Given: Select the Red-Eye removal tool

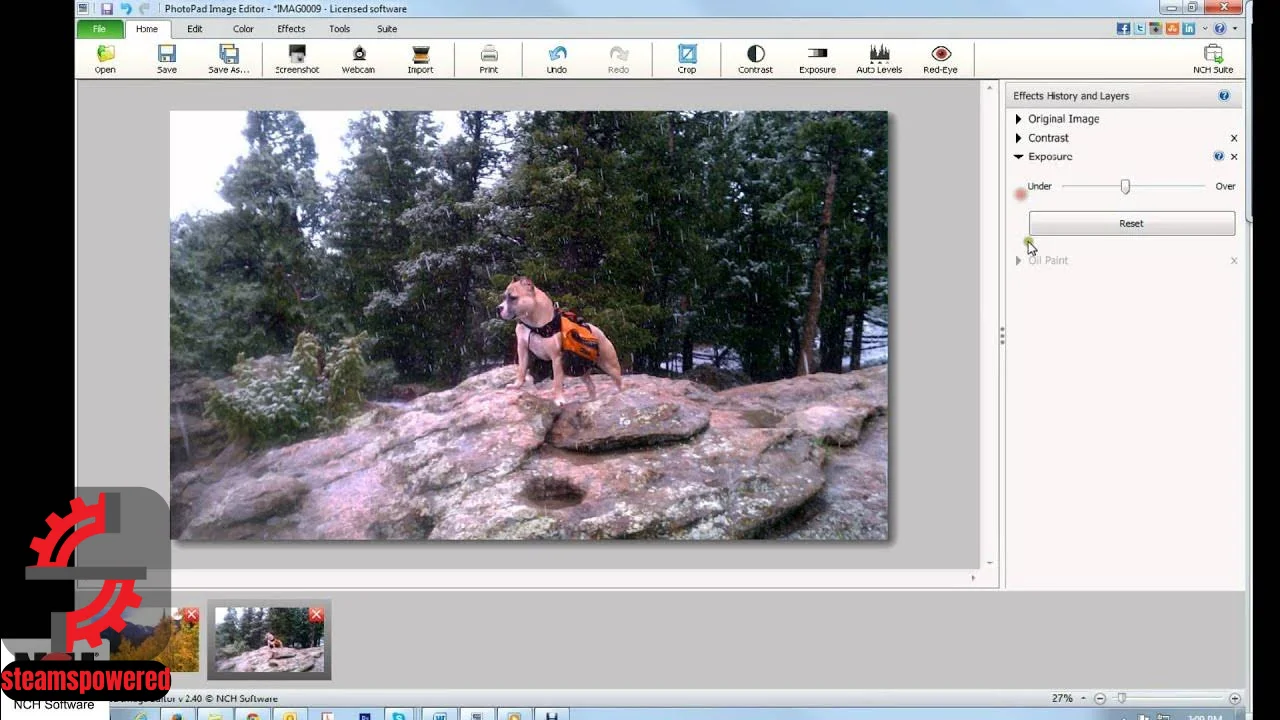Looking at the screenshot, I should pyautogui.click(x=940, y=60).
